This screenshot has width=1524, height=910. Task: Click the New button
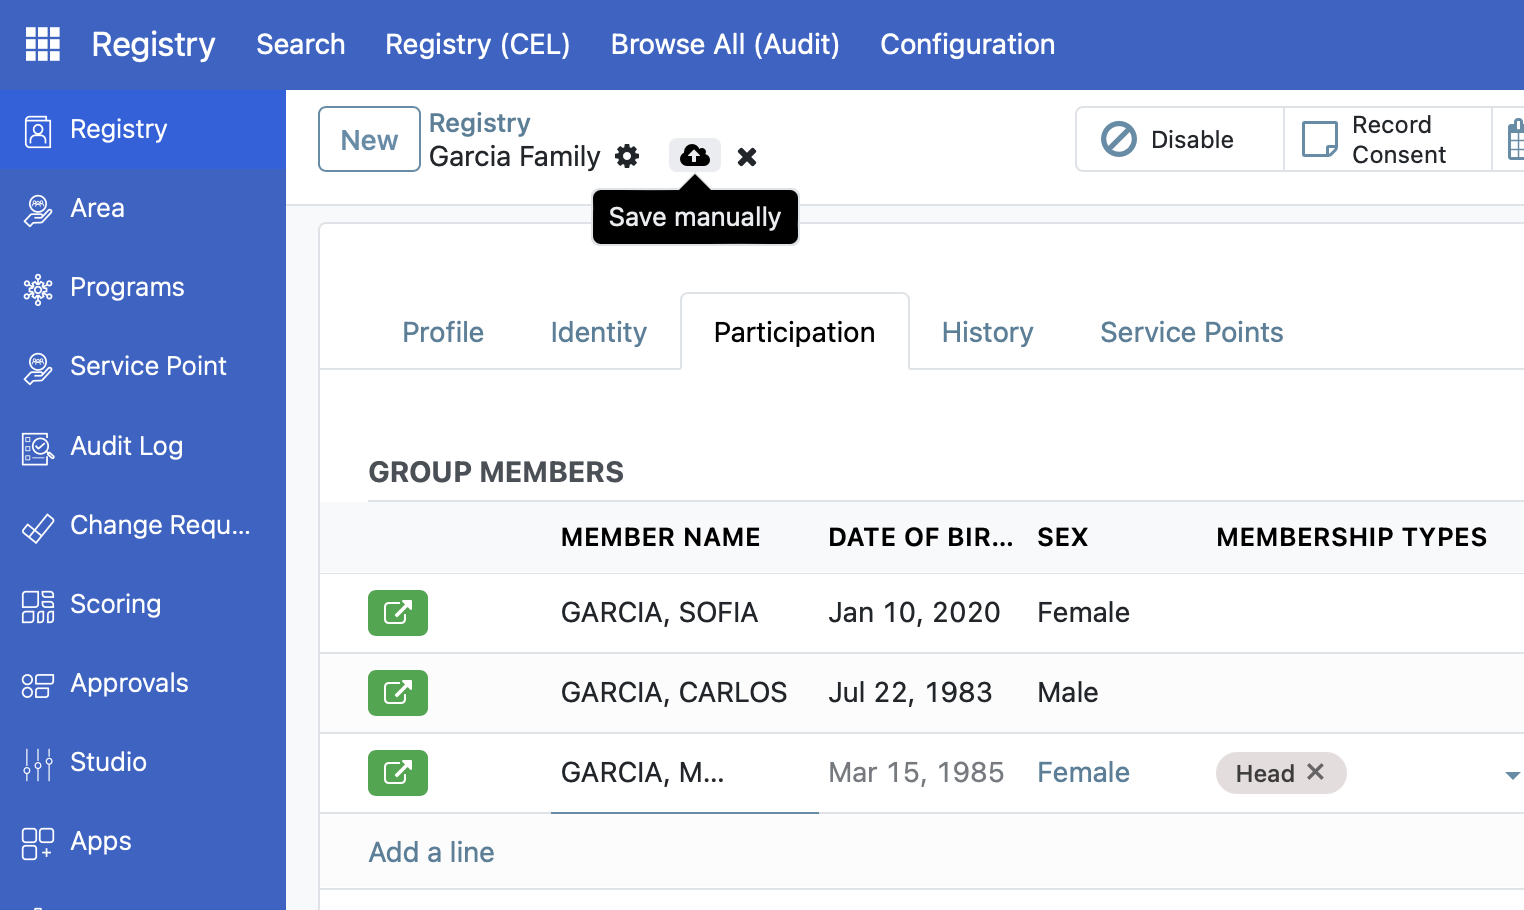tap(369, 139)
